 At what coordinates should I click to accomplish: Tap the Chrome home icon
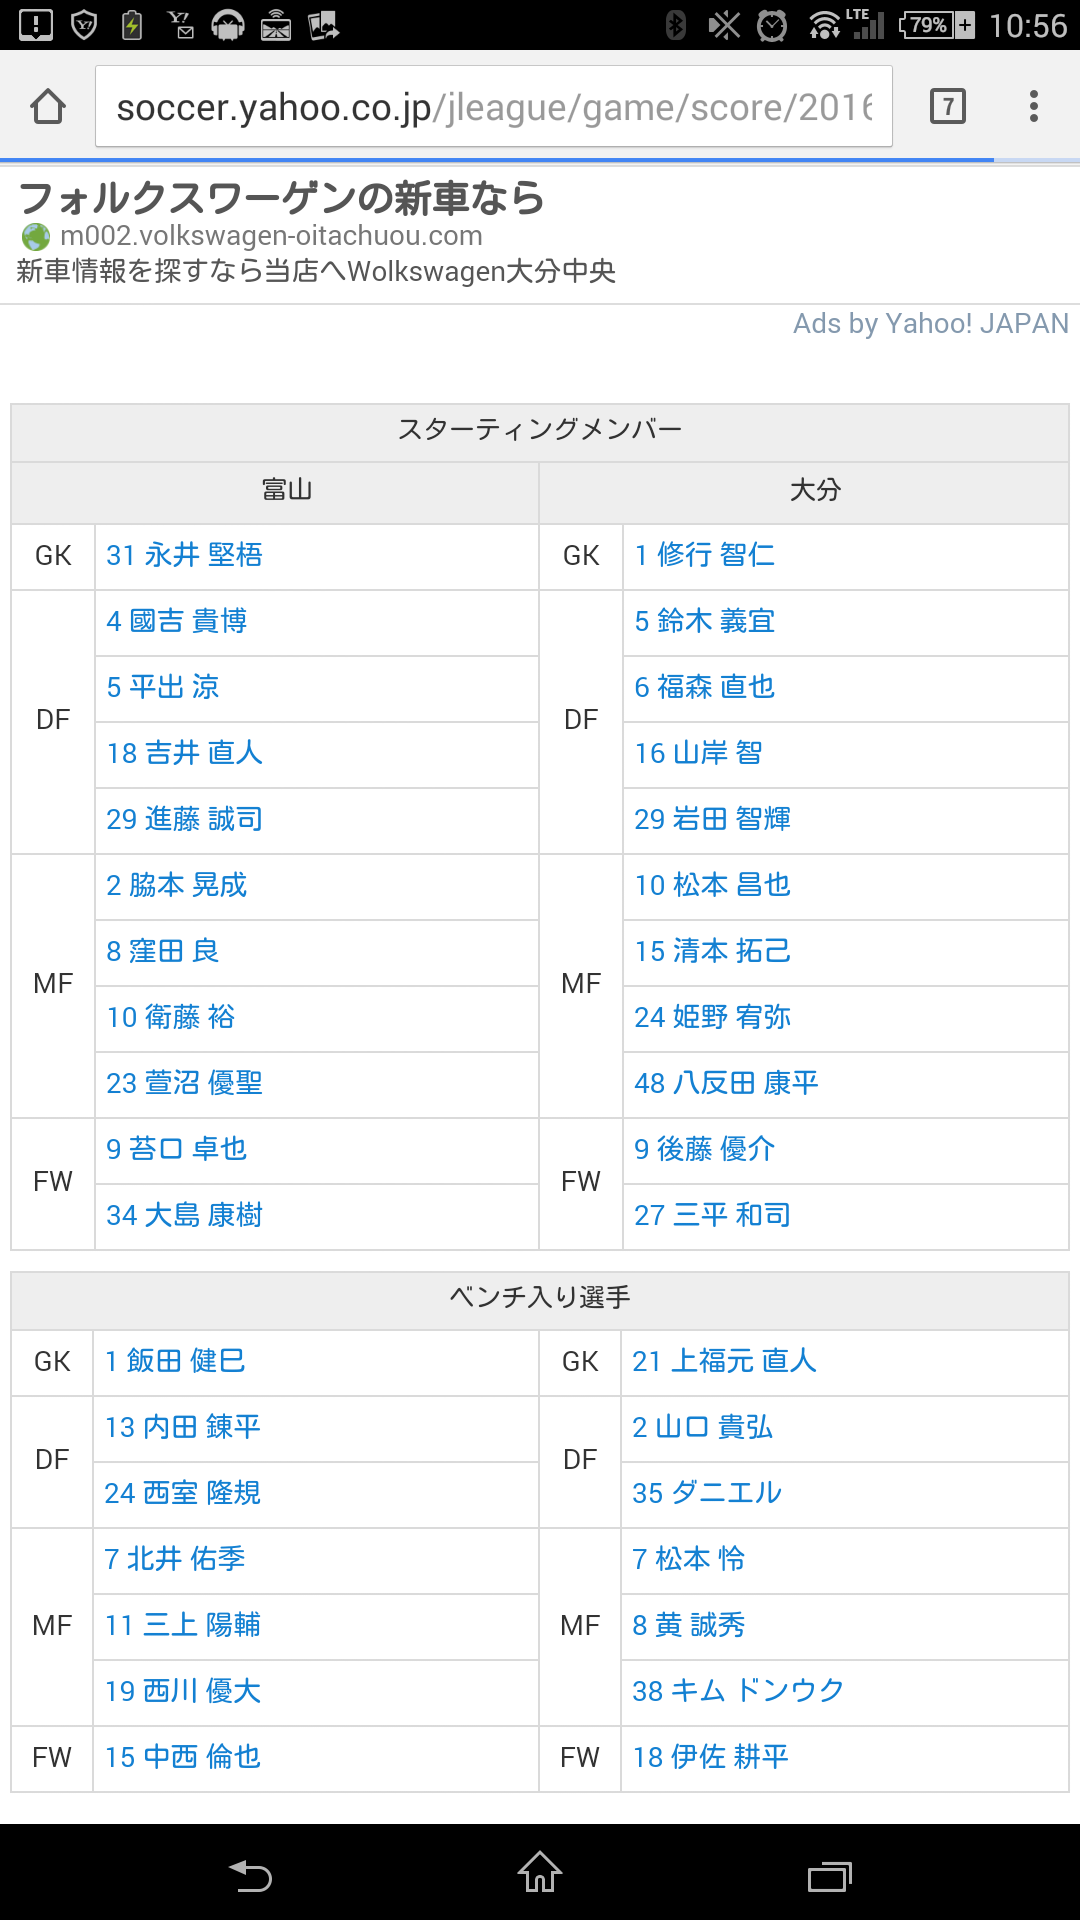[48, 106]
